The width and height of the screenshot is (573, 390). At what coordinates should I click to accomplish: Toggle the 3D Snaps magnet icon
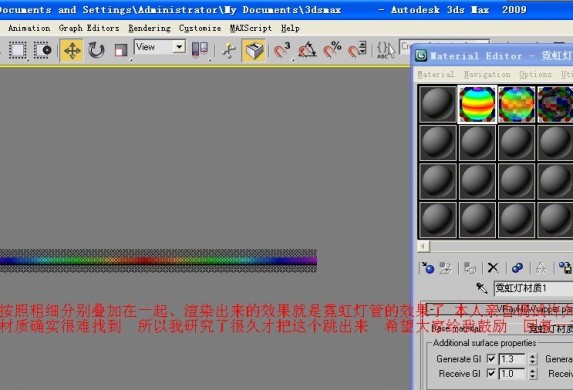coord(282,50)
